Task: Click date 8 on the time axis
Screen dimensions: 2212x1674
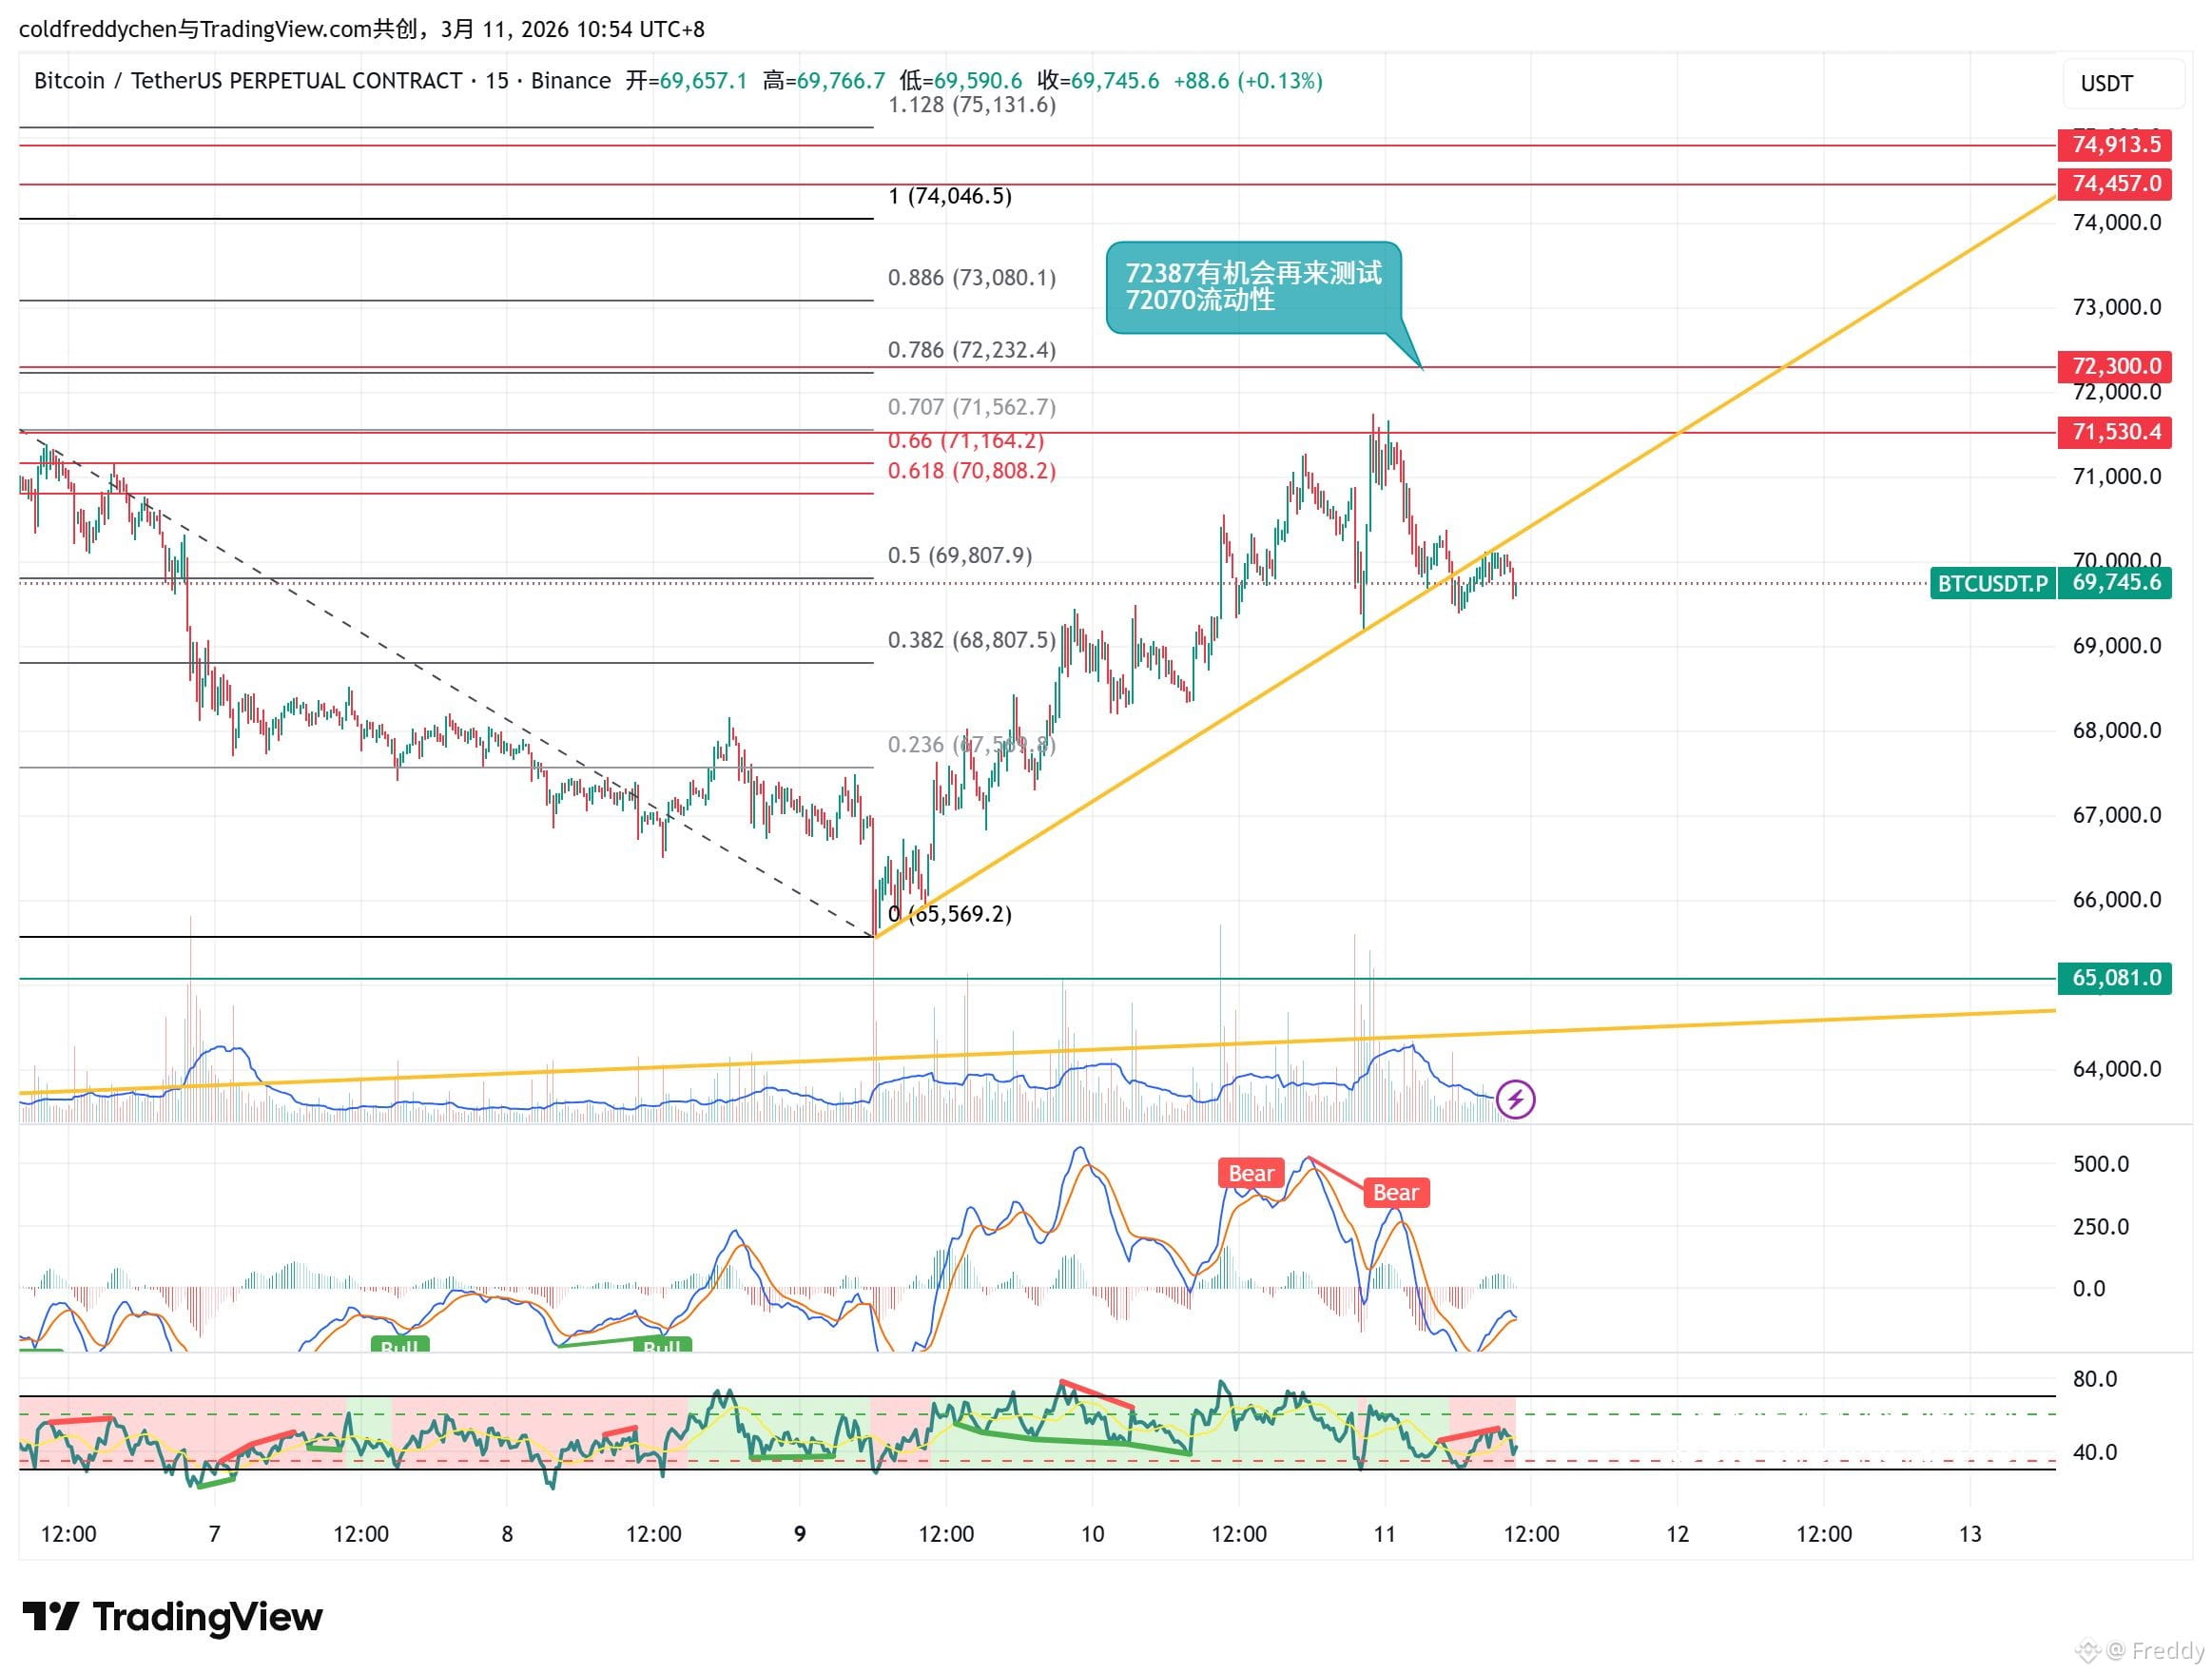Action: (x=507, y=1534)
